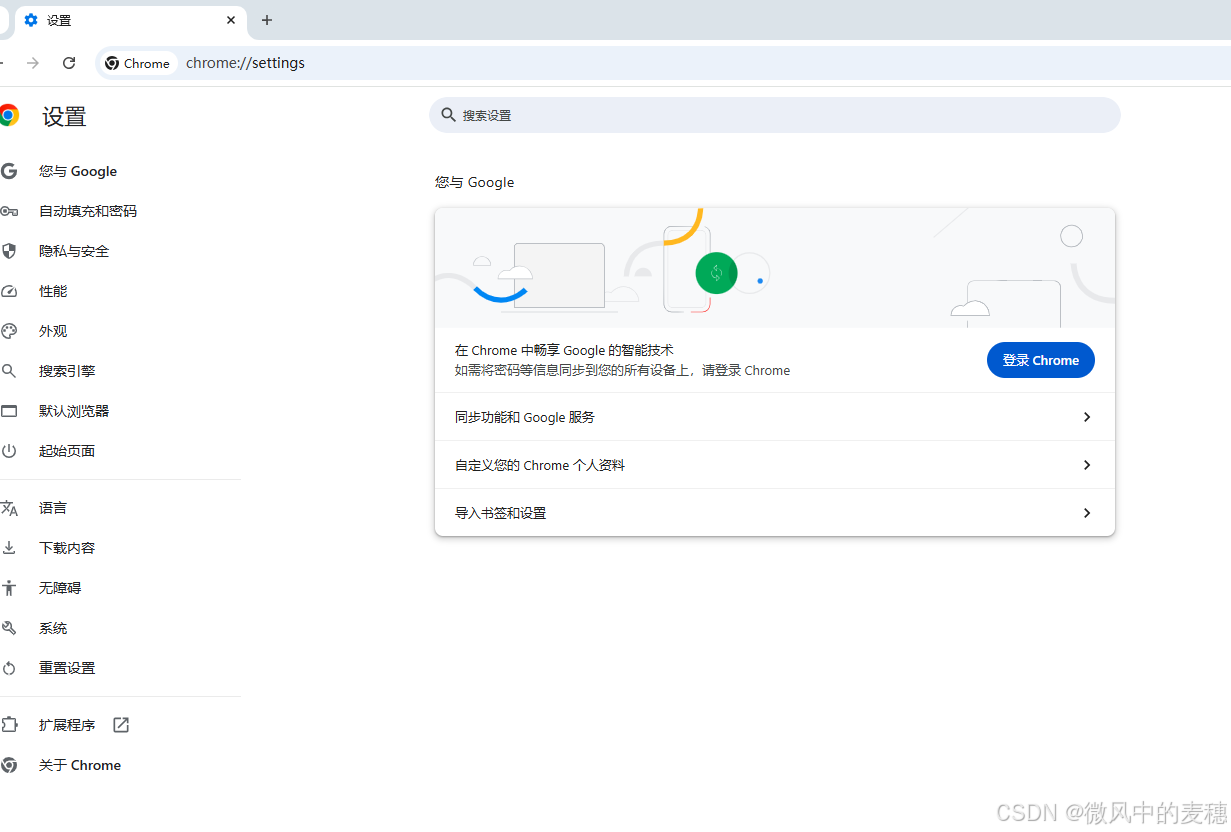Click the magnifier icon for 搜索引擎
Screen dimensions: 1231x832
pyautogui.click(x=9, y=371)
